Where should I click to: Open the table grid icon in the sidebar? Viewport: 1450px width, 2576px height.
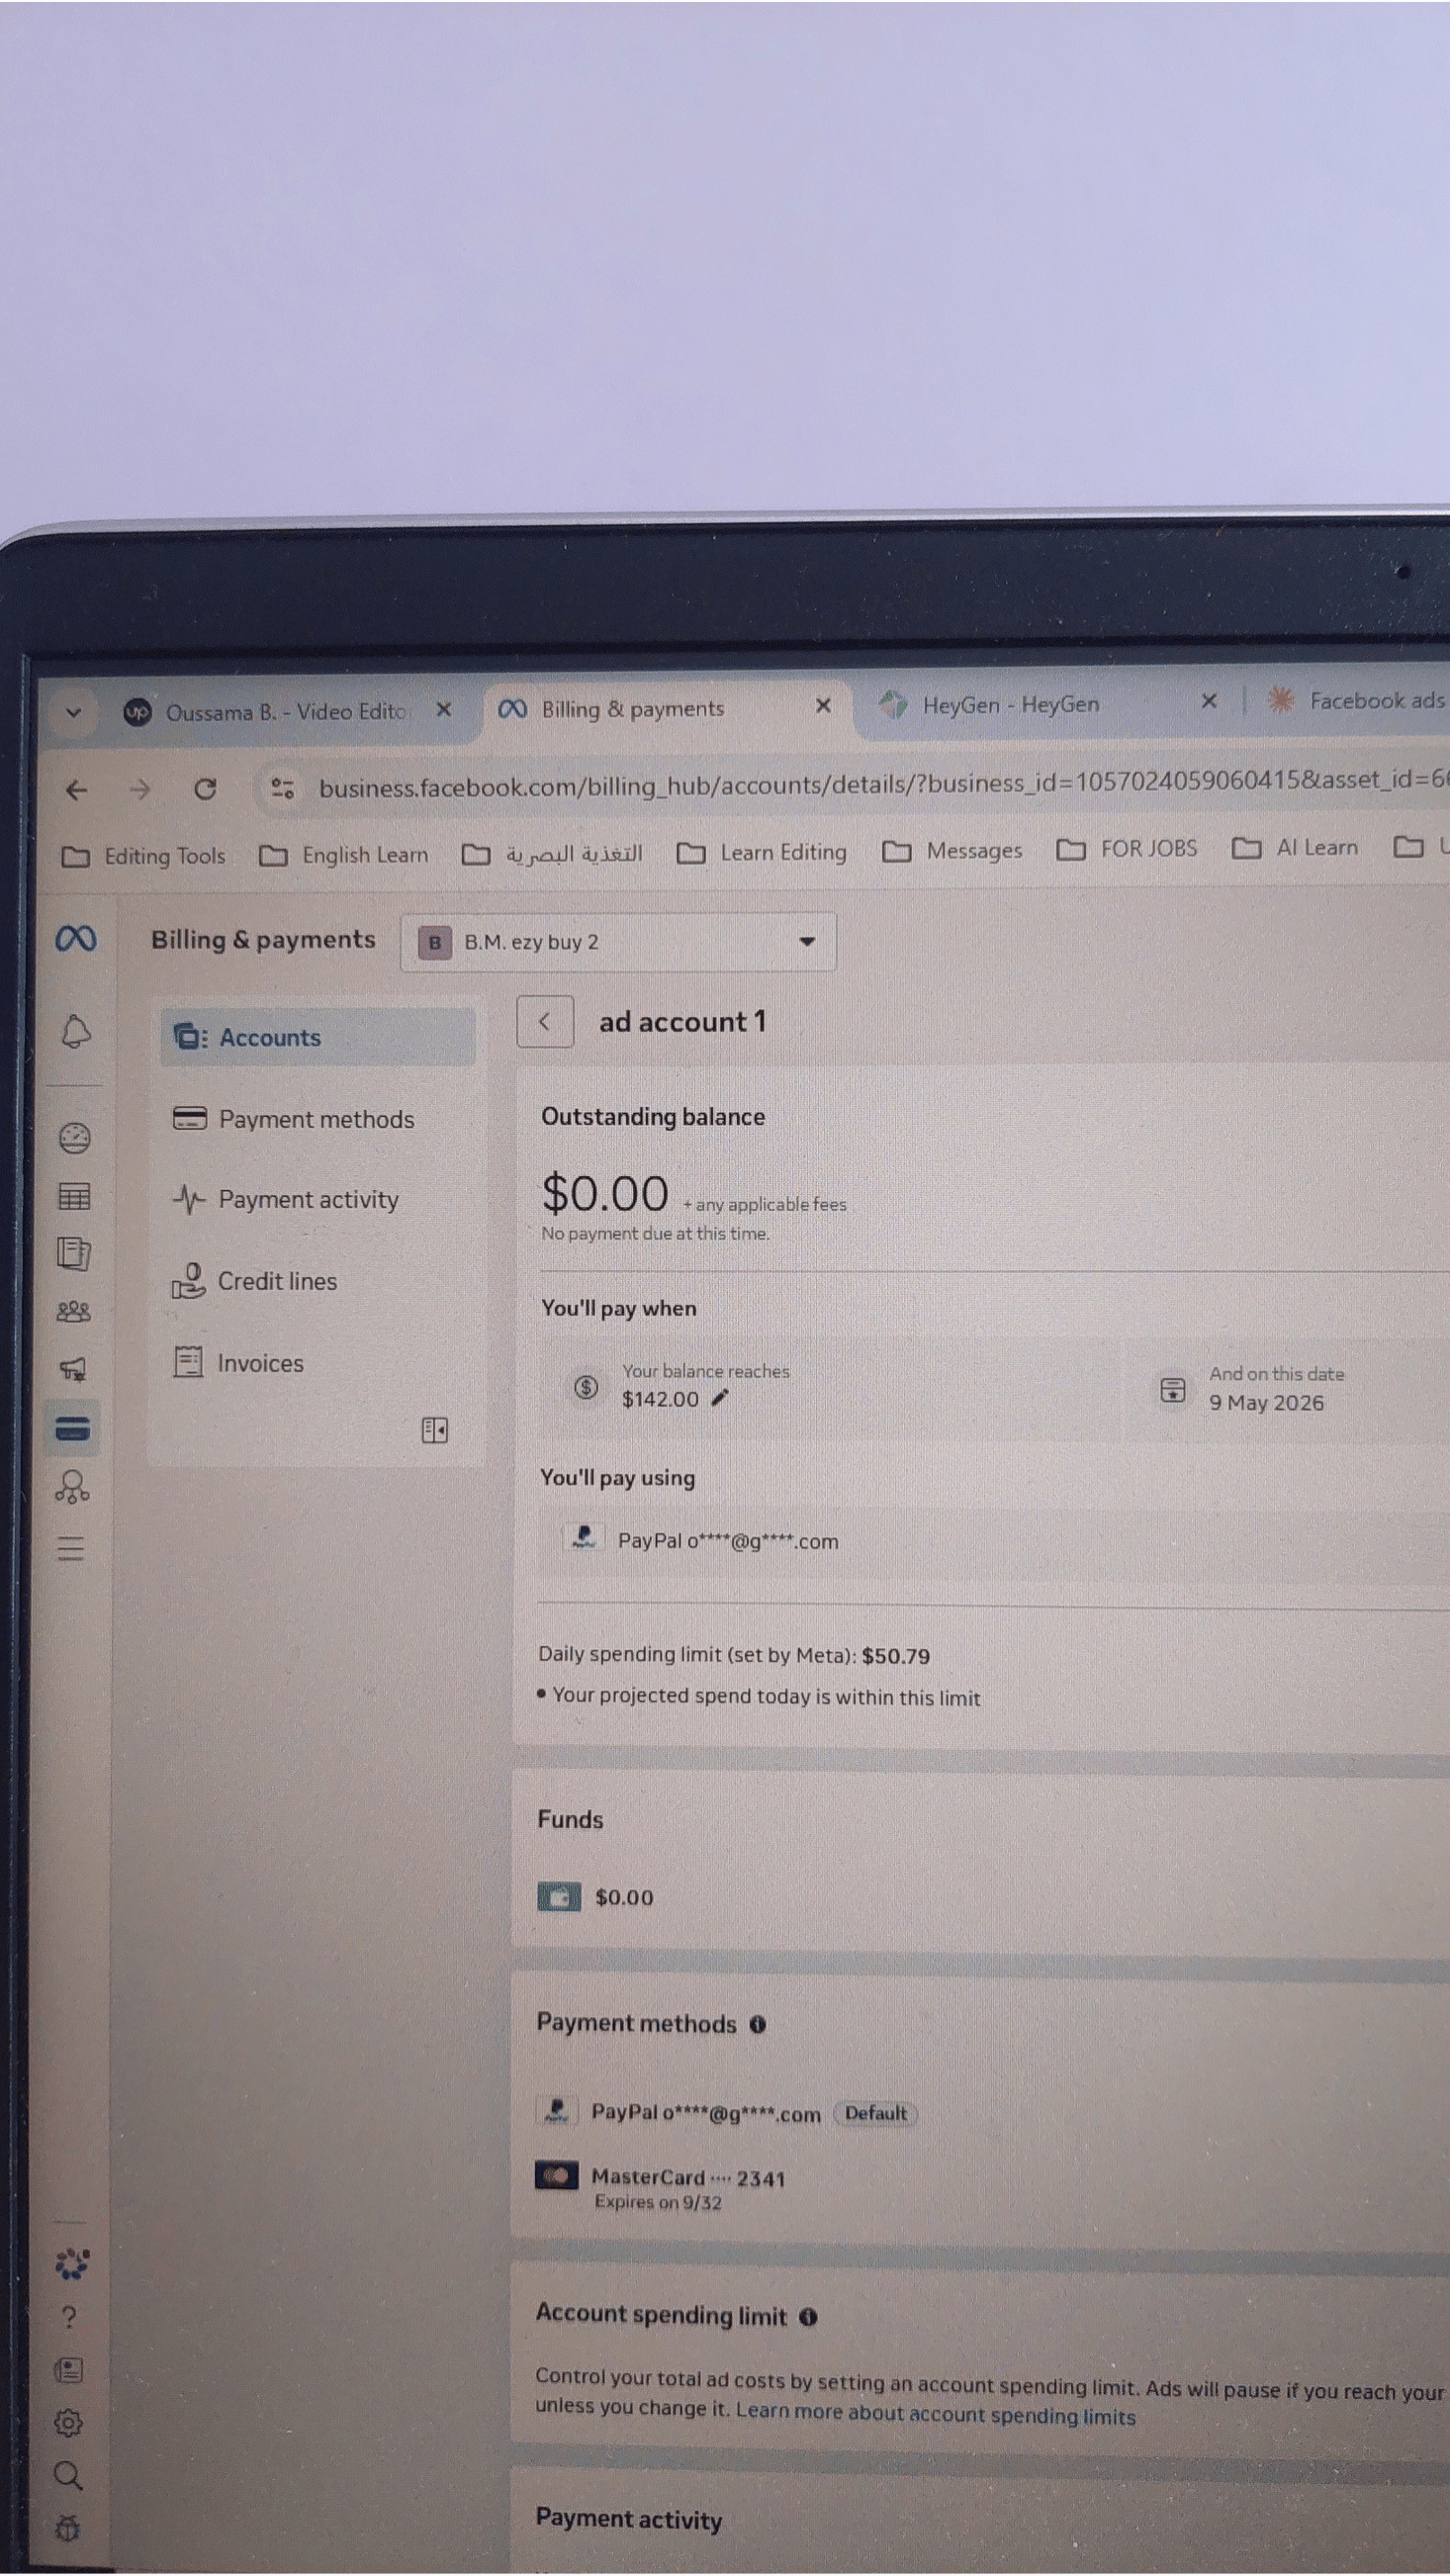click(74, 1196)
